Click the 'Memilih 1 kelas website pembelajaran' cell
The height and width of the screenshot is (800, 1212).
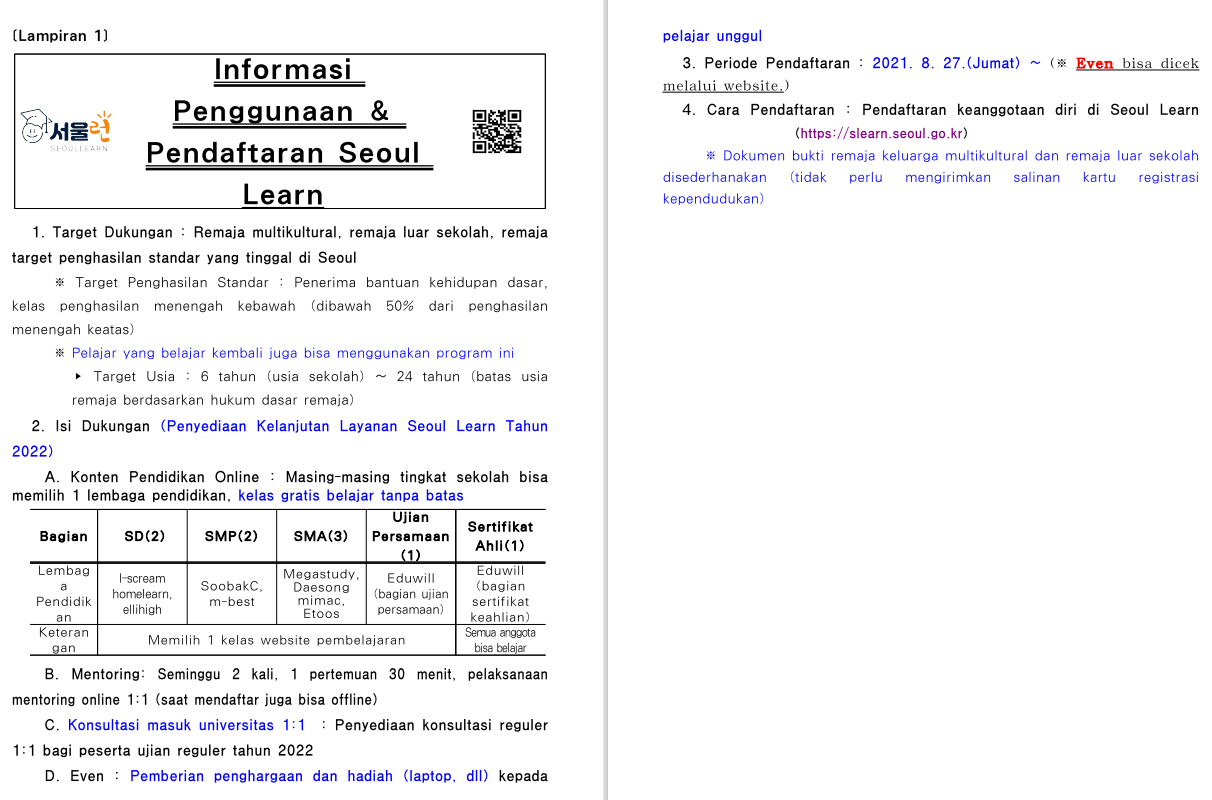pyautogui.click(x=277, y=640)
